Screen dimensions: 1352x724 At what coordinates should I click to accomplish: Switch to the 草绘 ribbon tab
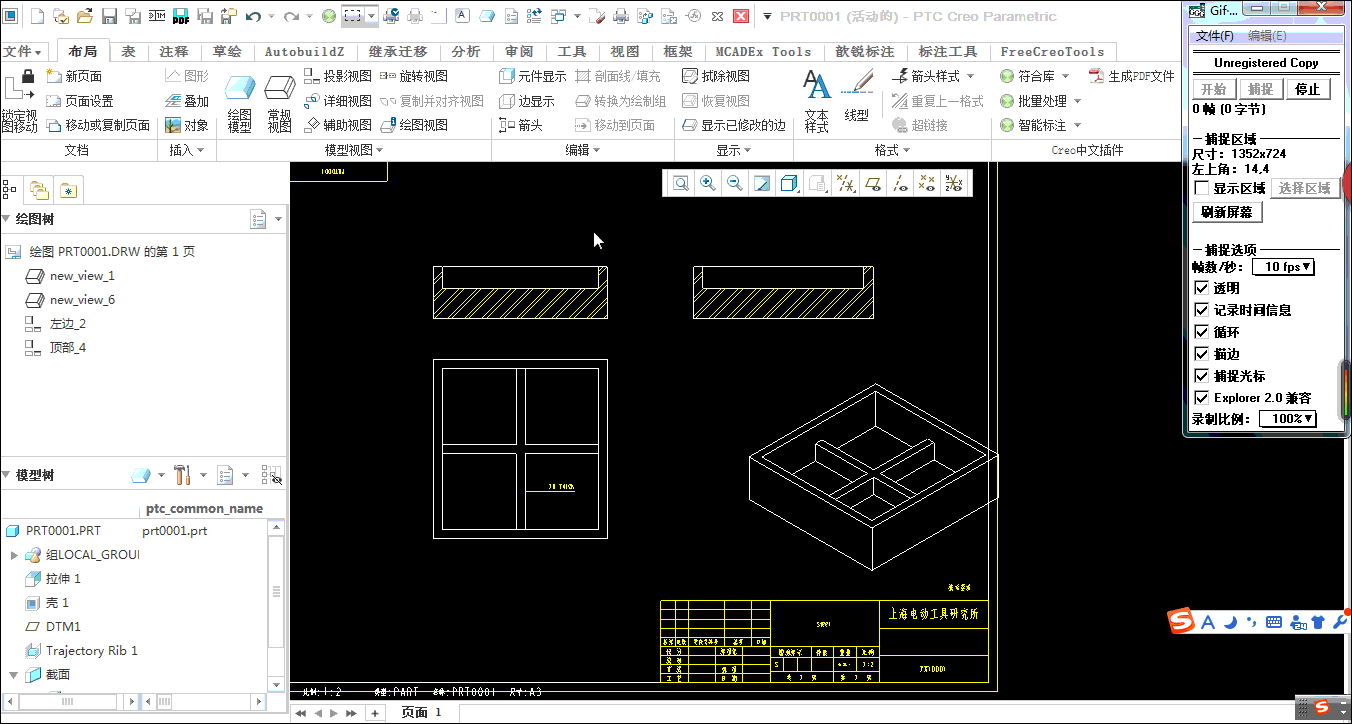point(226,52)
